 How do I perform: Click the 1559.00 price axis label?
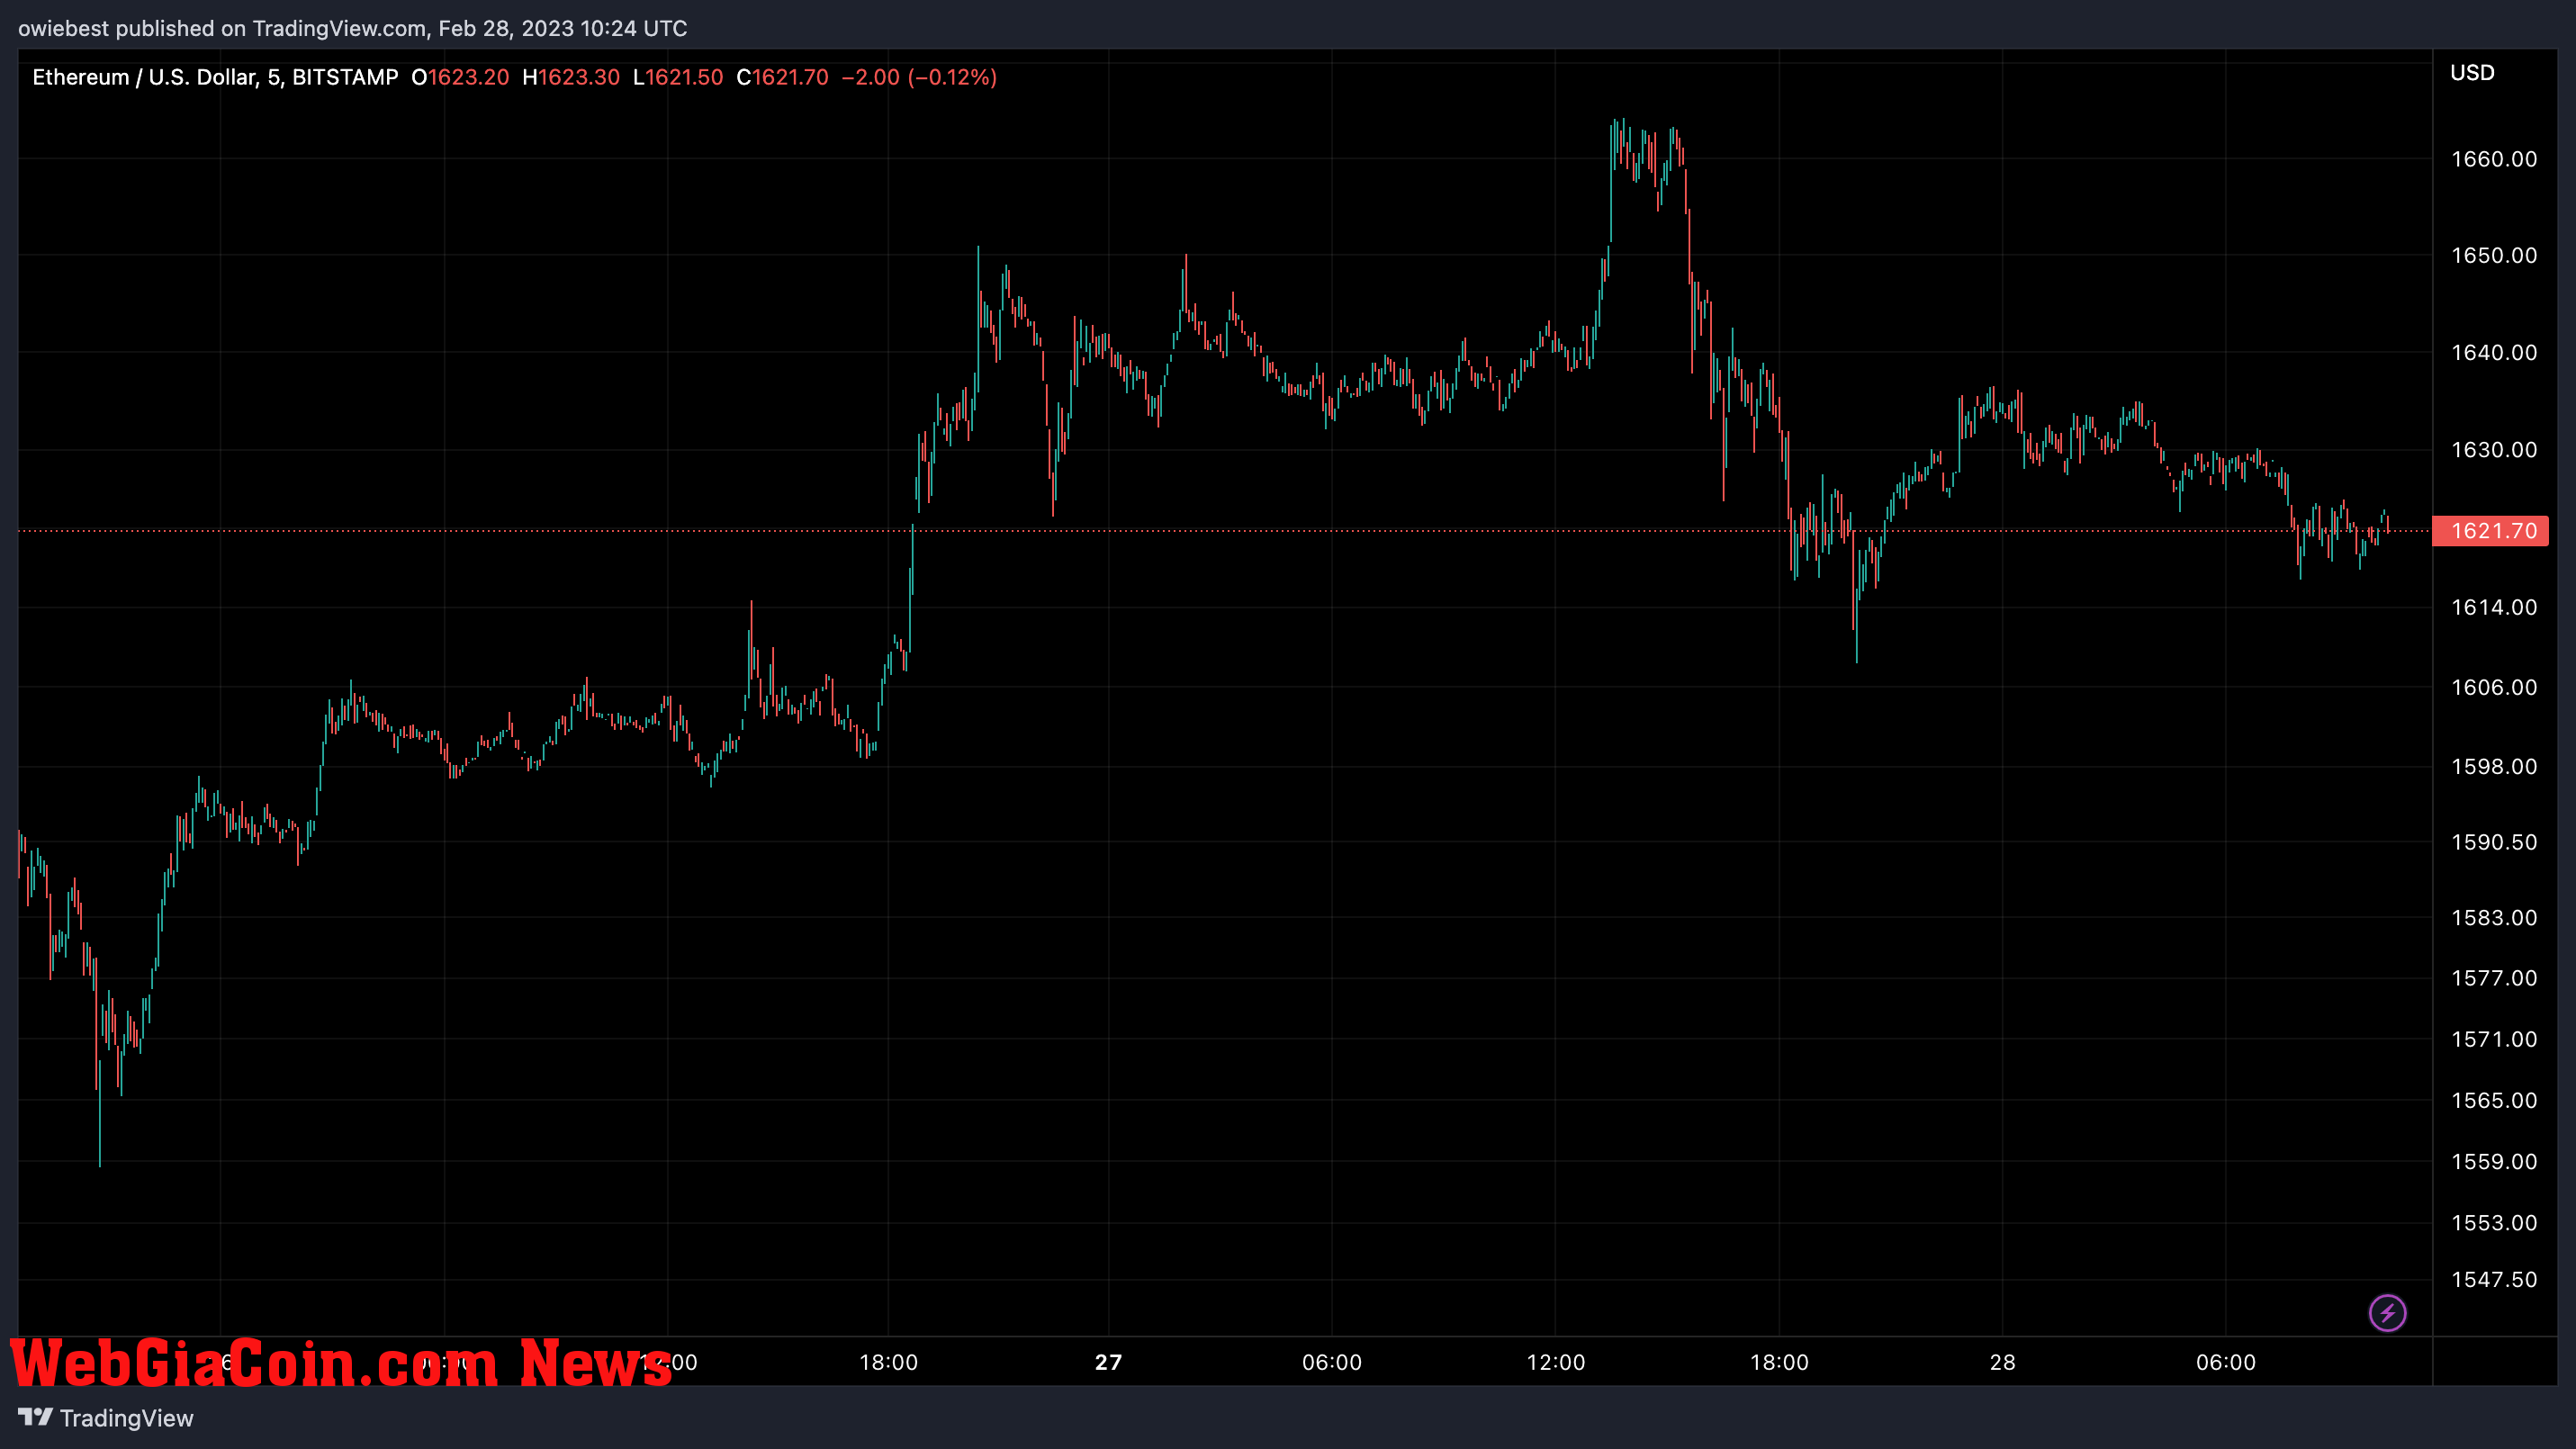click(2494, 1161)
